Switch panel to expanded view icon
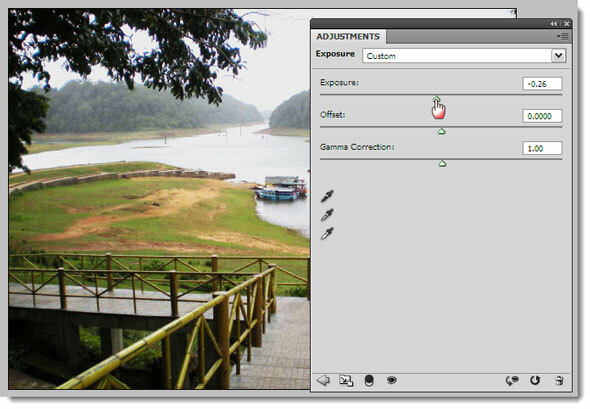The height and width of the screenshot is (409, 590). [x=346, y=380]
